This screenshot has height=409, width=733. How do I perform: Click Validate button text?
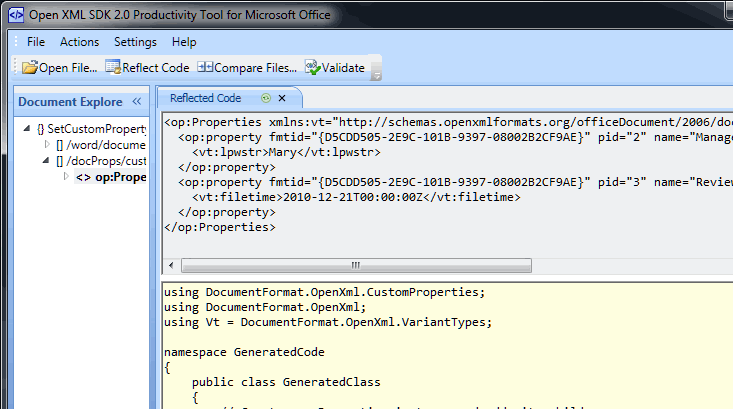pyautogui.click(x=343, y=68)
